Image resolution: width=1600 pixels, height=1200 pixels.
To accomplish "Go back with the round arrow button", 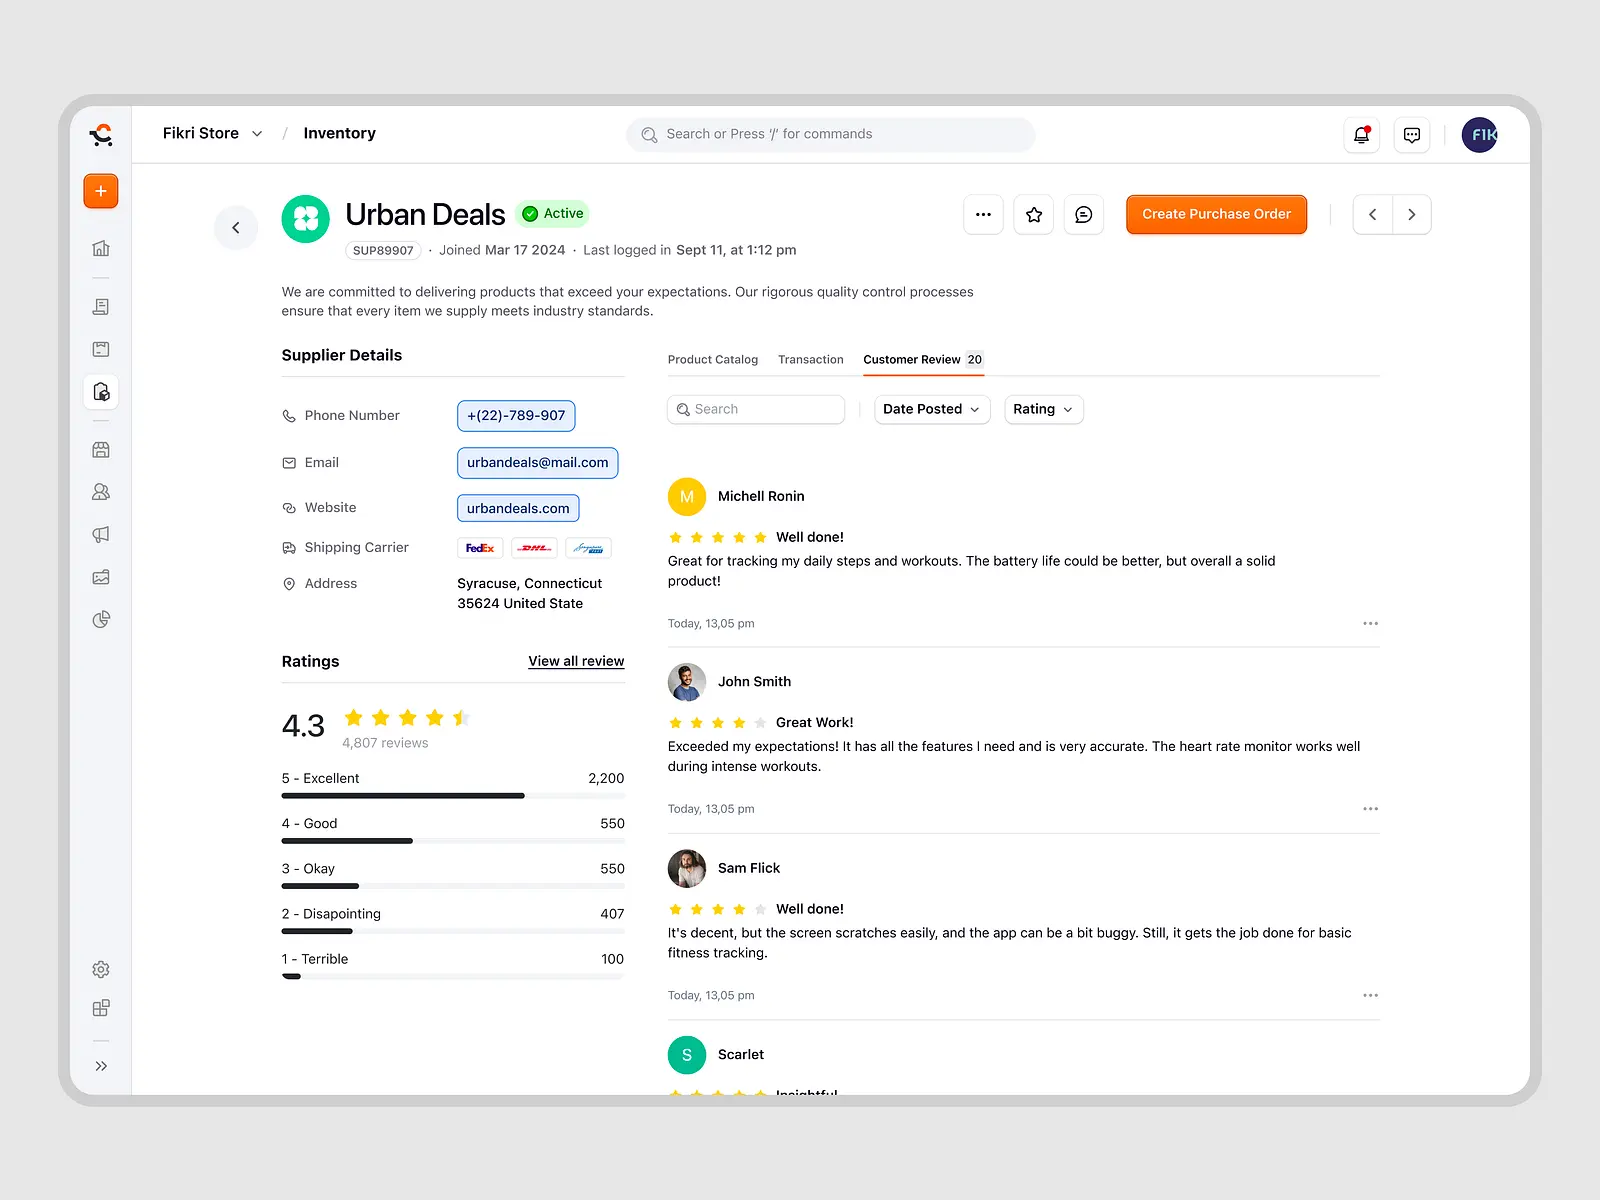I will point(236,228).
